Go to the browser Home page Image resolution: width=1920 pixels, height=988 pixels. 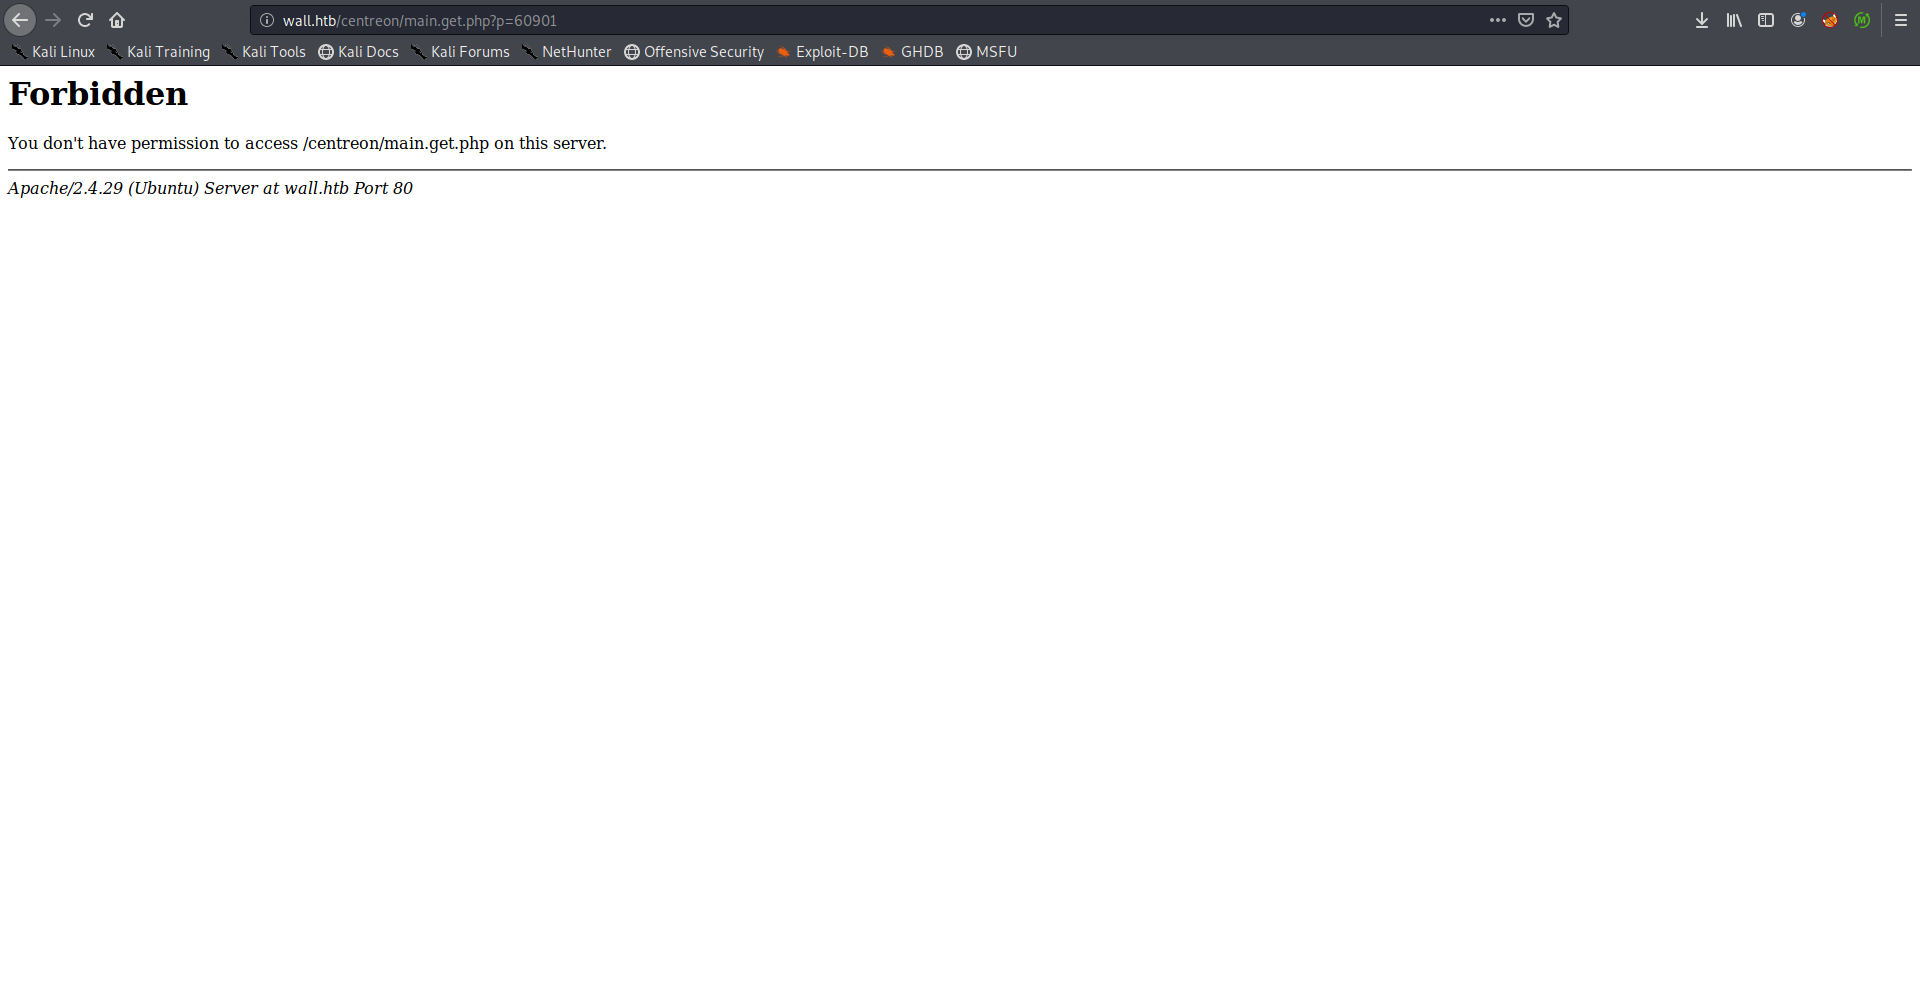(117, 20)
